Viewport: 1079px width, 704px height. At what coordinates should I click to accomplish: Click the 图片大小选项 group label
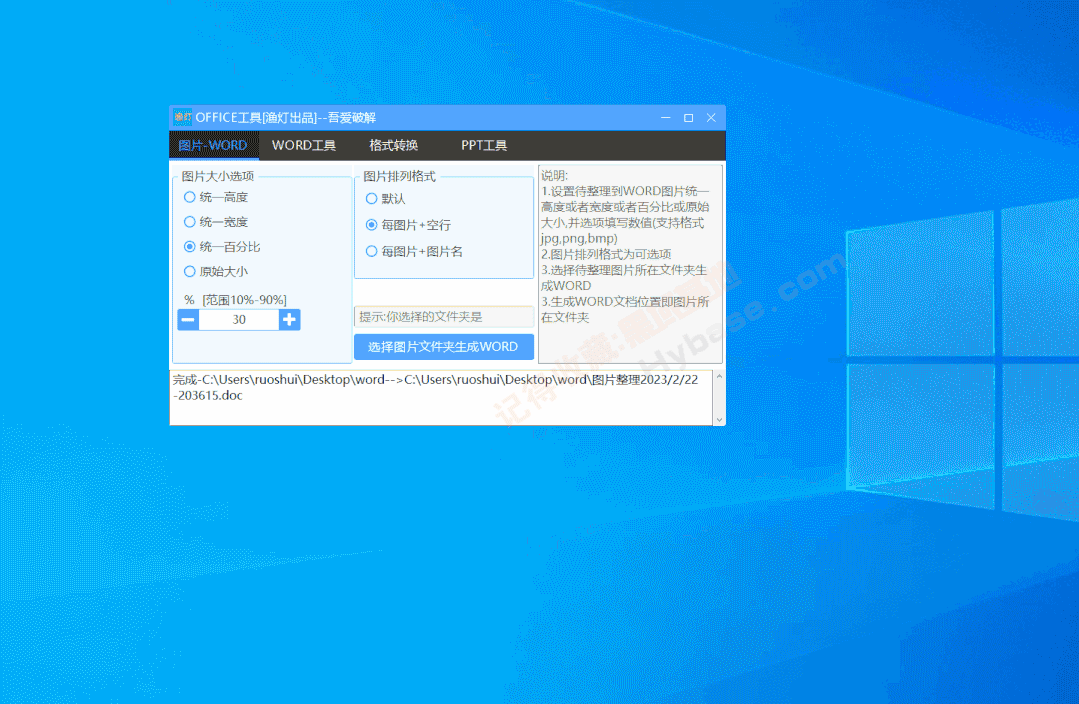point(217,176)
